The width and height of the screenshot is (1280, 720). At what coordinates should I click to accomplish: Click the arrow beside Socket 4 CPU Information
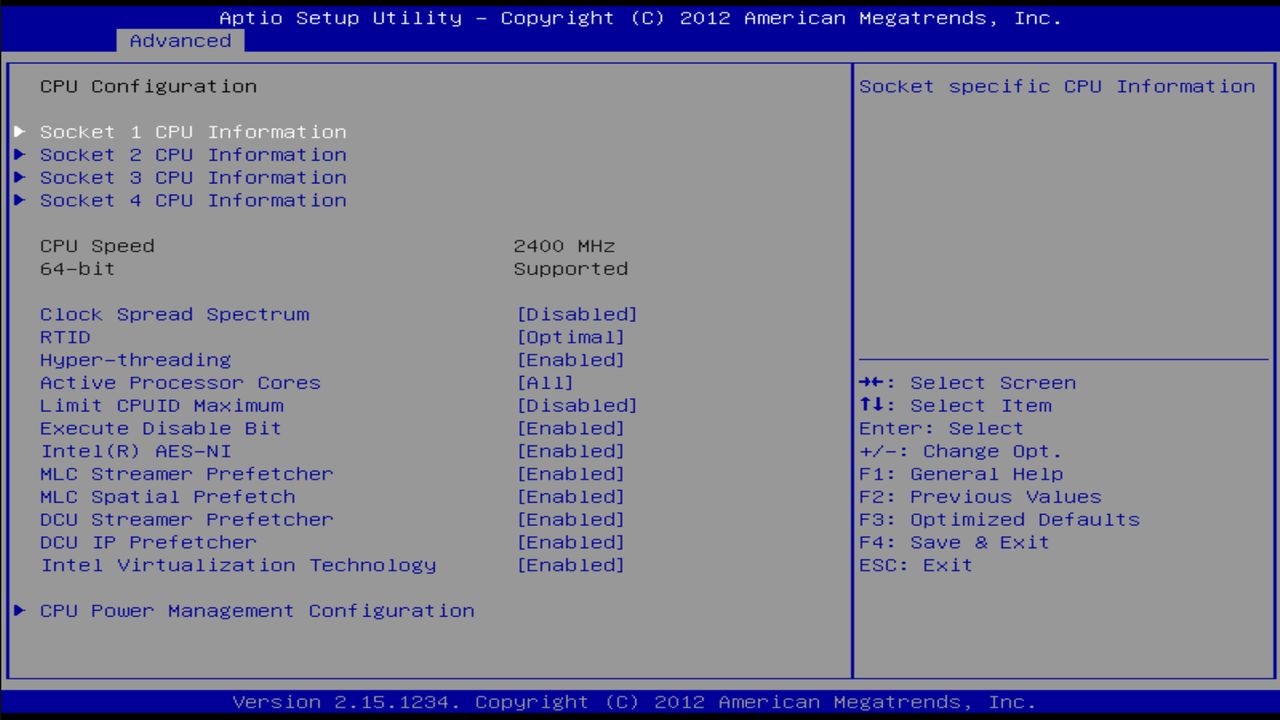[x=20, y=201]
